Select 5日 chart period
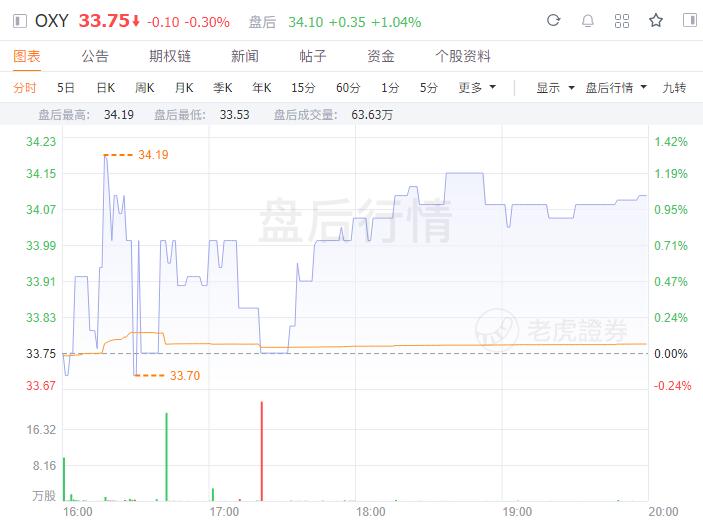This screenshot has width=703, height=528. click(65, 87)
